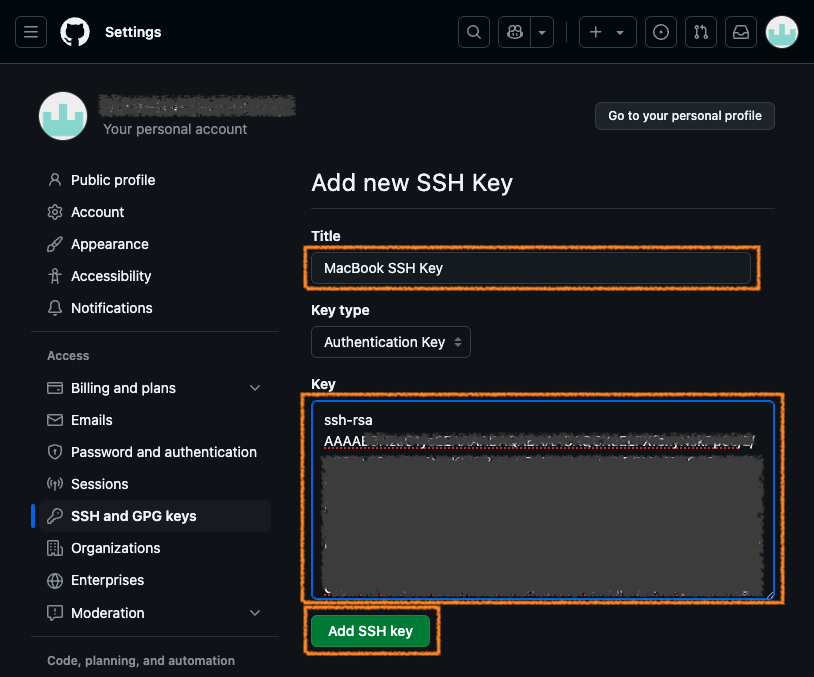The width and height of the screenshot is (814, 677).
Task: Click the Add SSH key button
Action: pos(371,631)
